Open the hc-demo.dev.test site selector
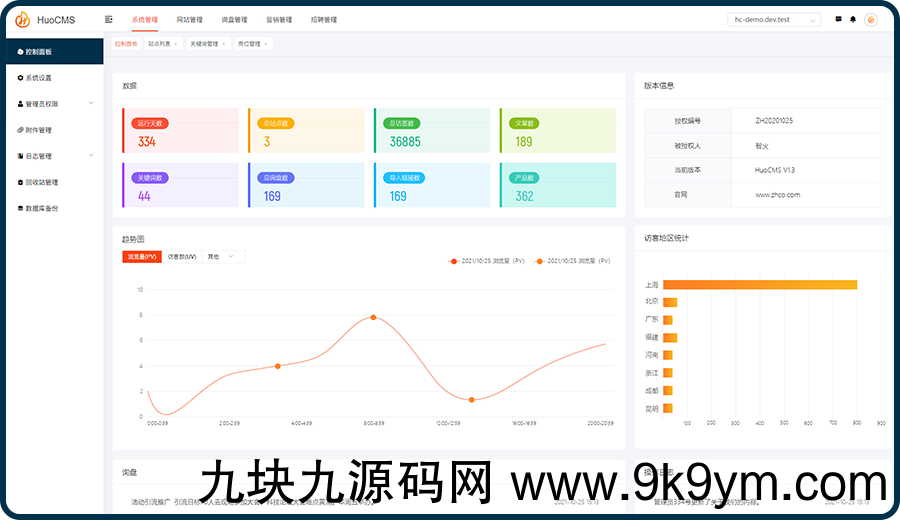Image resolution: width=900 pixels, height=520 pixels. [x=774, y=20]
